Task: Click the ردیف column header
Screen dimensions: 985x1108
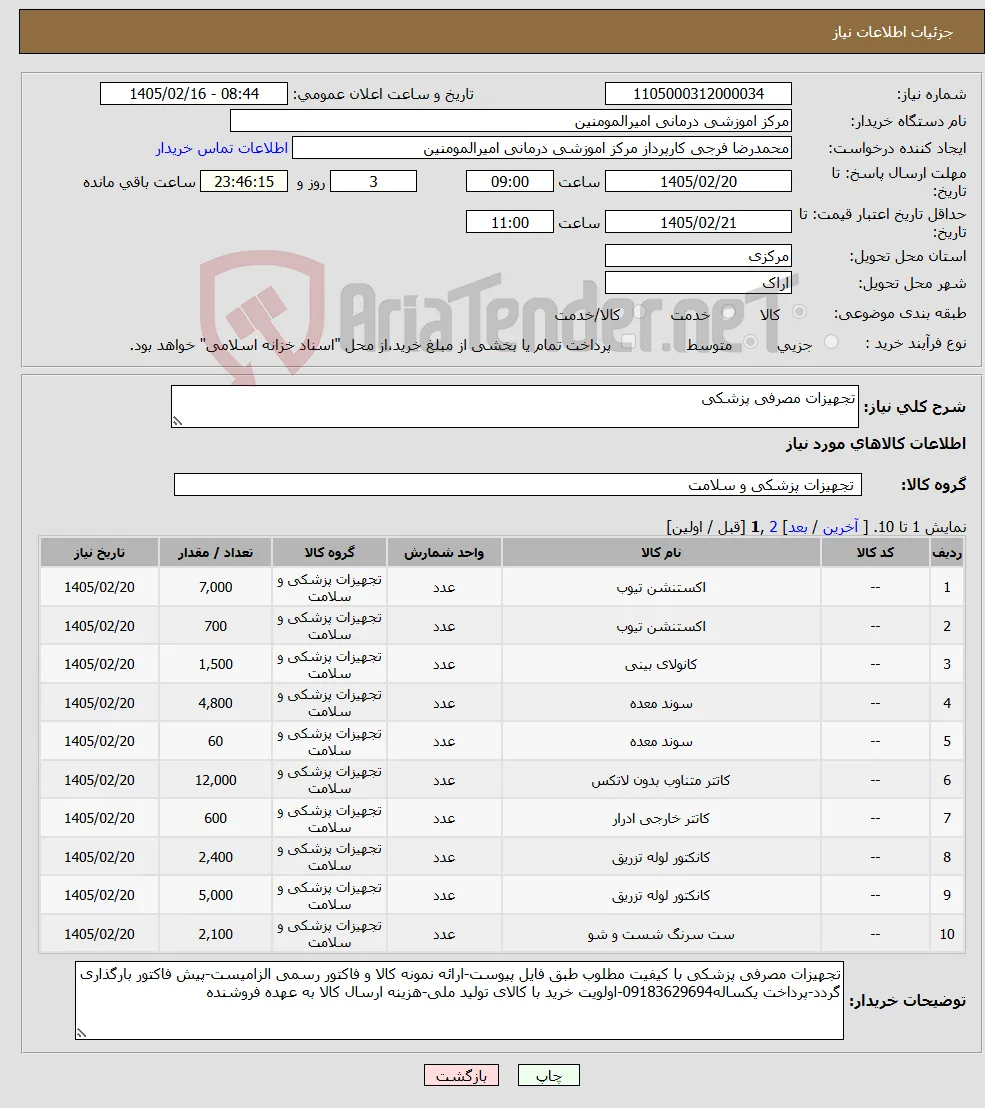Action: click(x=947, y=553)
